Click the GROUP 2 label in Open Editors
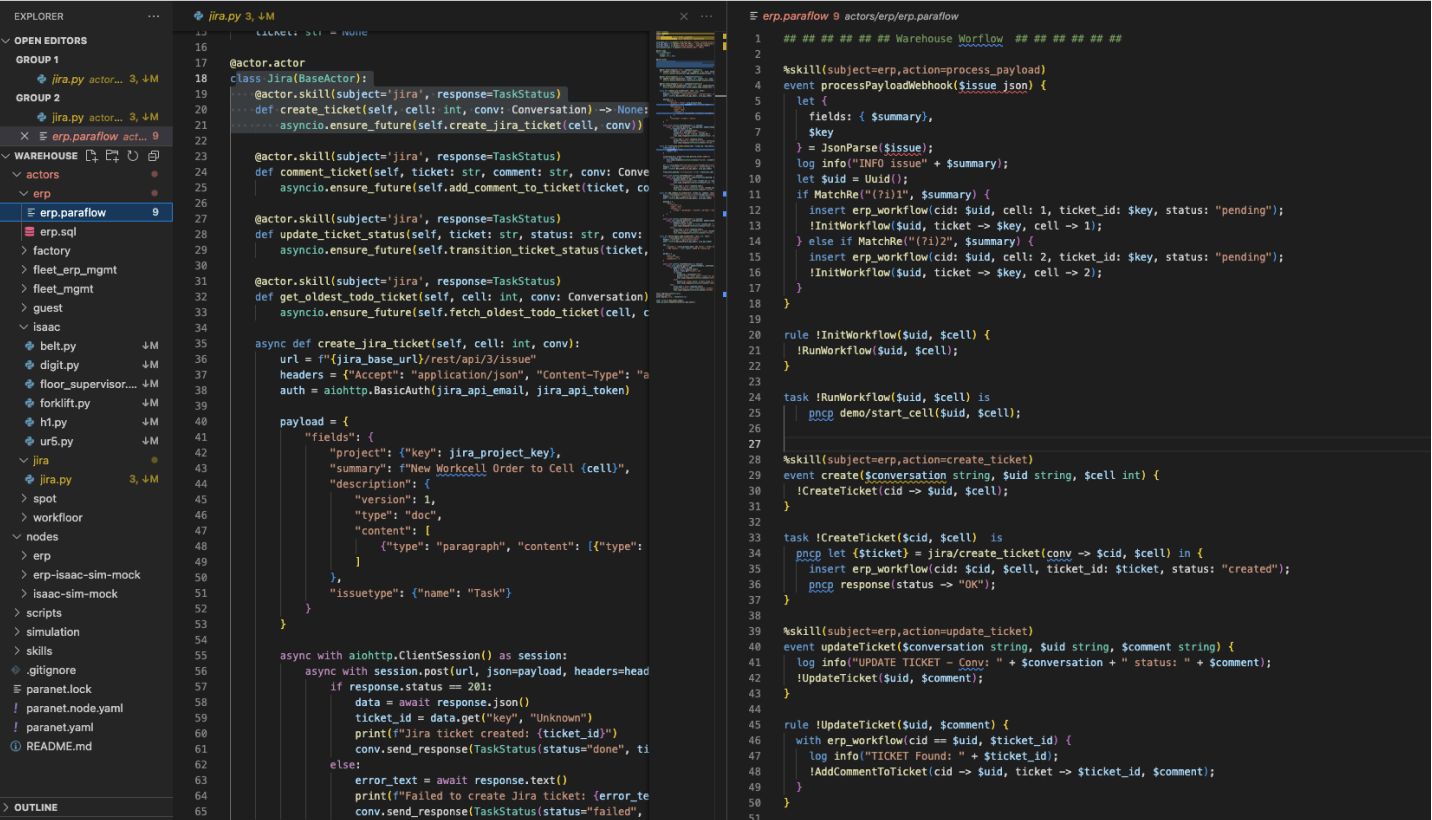The image size is (1432, 820). pos(37,98)
